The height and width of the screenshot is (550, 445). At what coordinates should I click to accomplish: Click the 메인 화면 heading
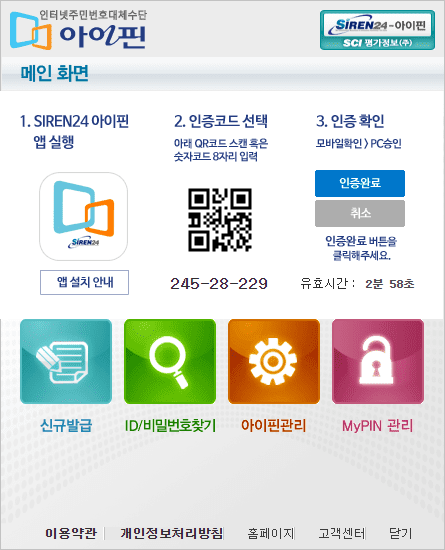54,73
